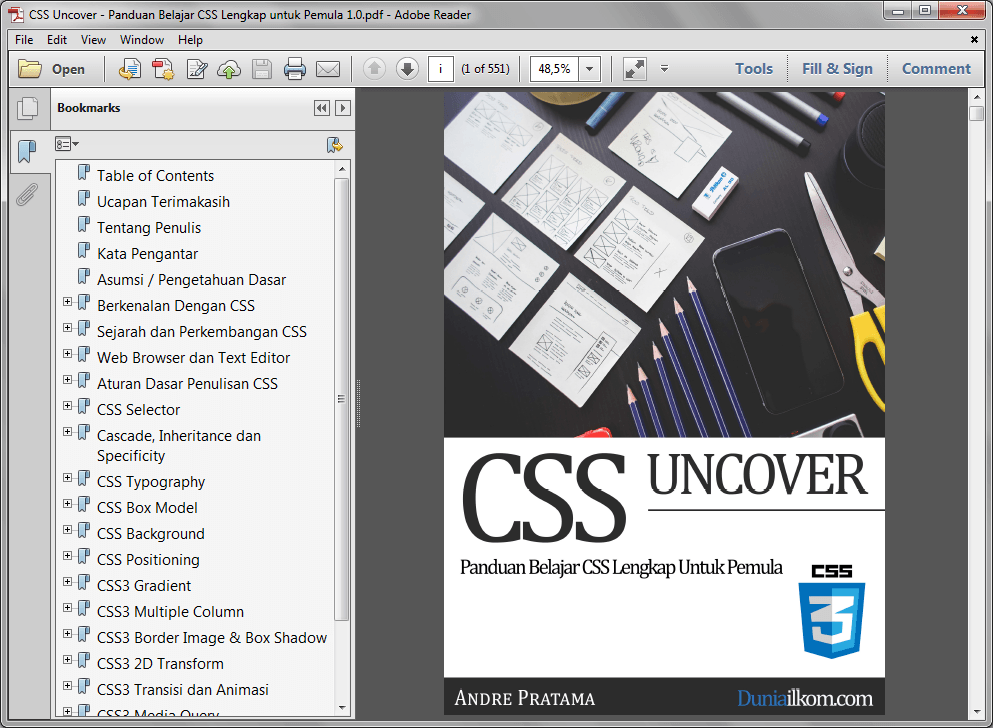The image size is (993, 728).
Task: Expand the CSS Box Model bookmark
Action: 67,503
